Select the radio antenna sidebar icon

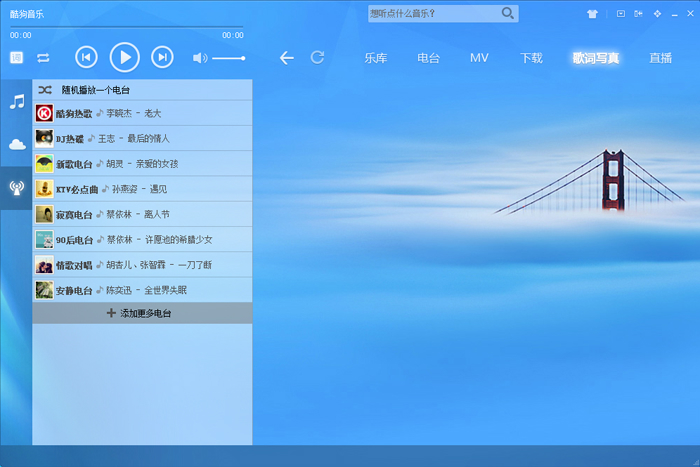[x=17, y=188]
